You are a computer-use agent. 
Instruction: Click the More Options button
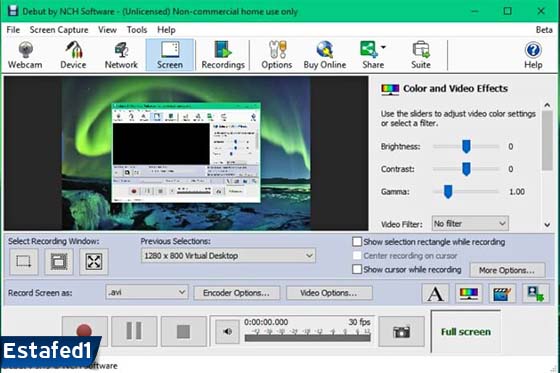[x=507, y=270]
